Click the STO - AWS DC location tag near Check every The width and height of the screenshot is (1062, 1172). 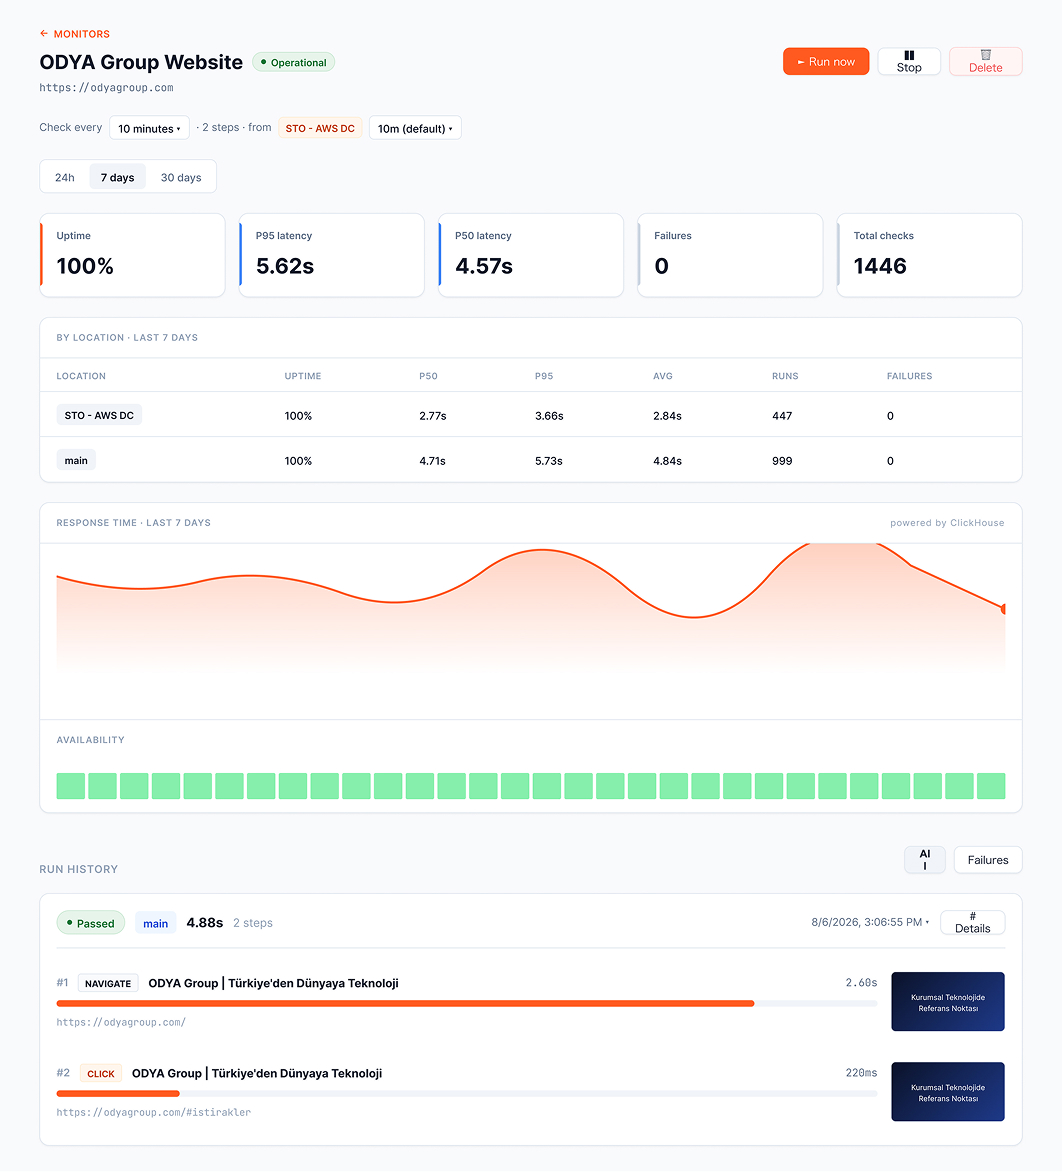pos(320,128)
